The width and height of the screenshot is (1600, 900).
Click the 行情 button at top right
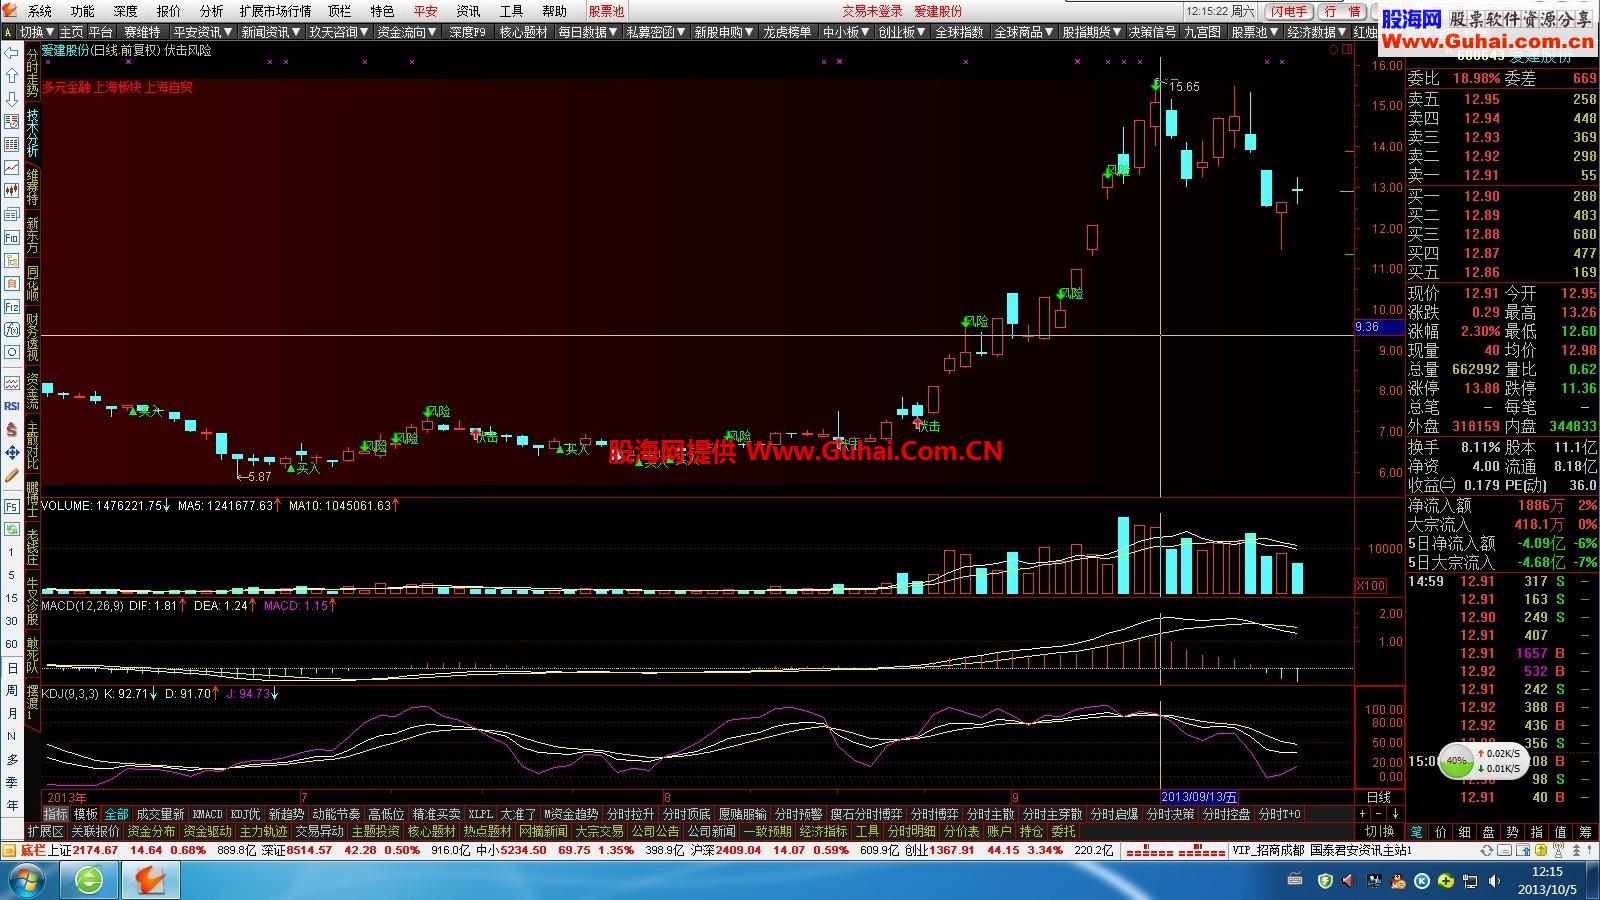click(x=1342, y=11)
